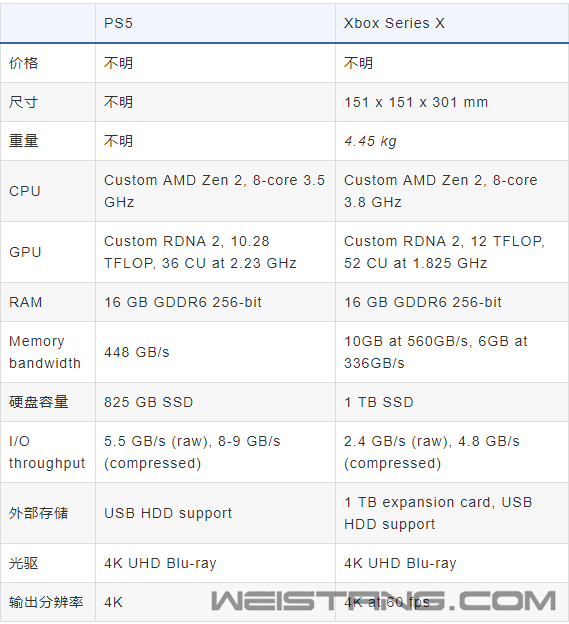Click the italic 4.45 kg cell
The height and width of the screenshot is (624, 569).
pyautogui.click(x=370, y=141)
